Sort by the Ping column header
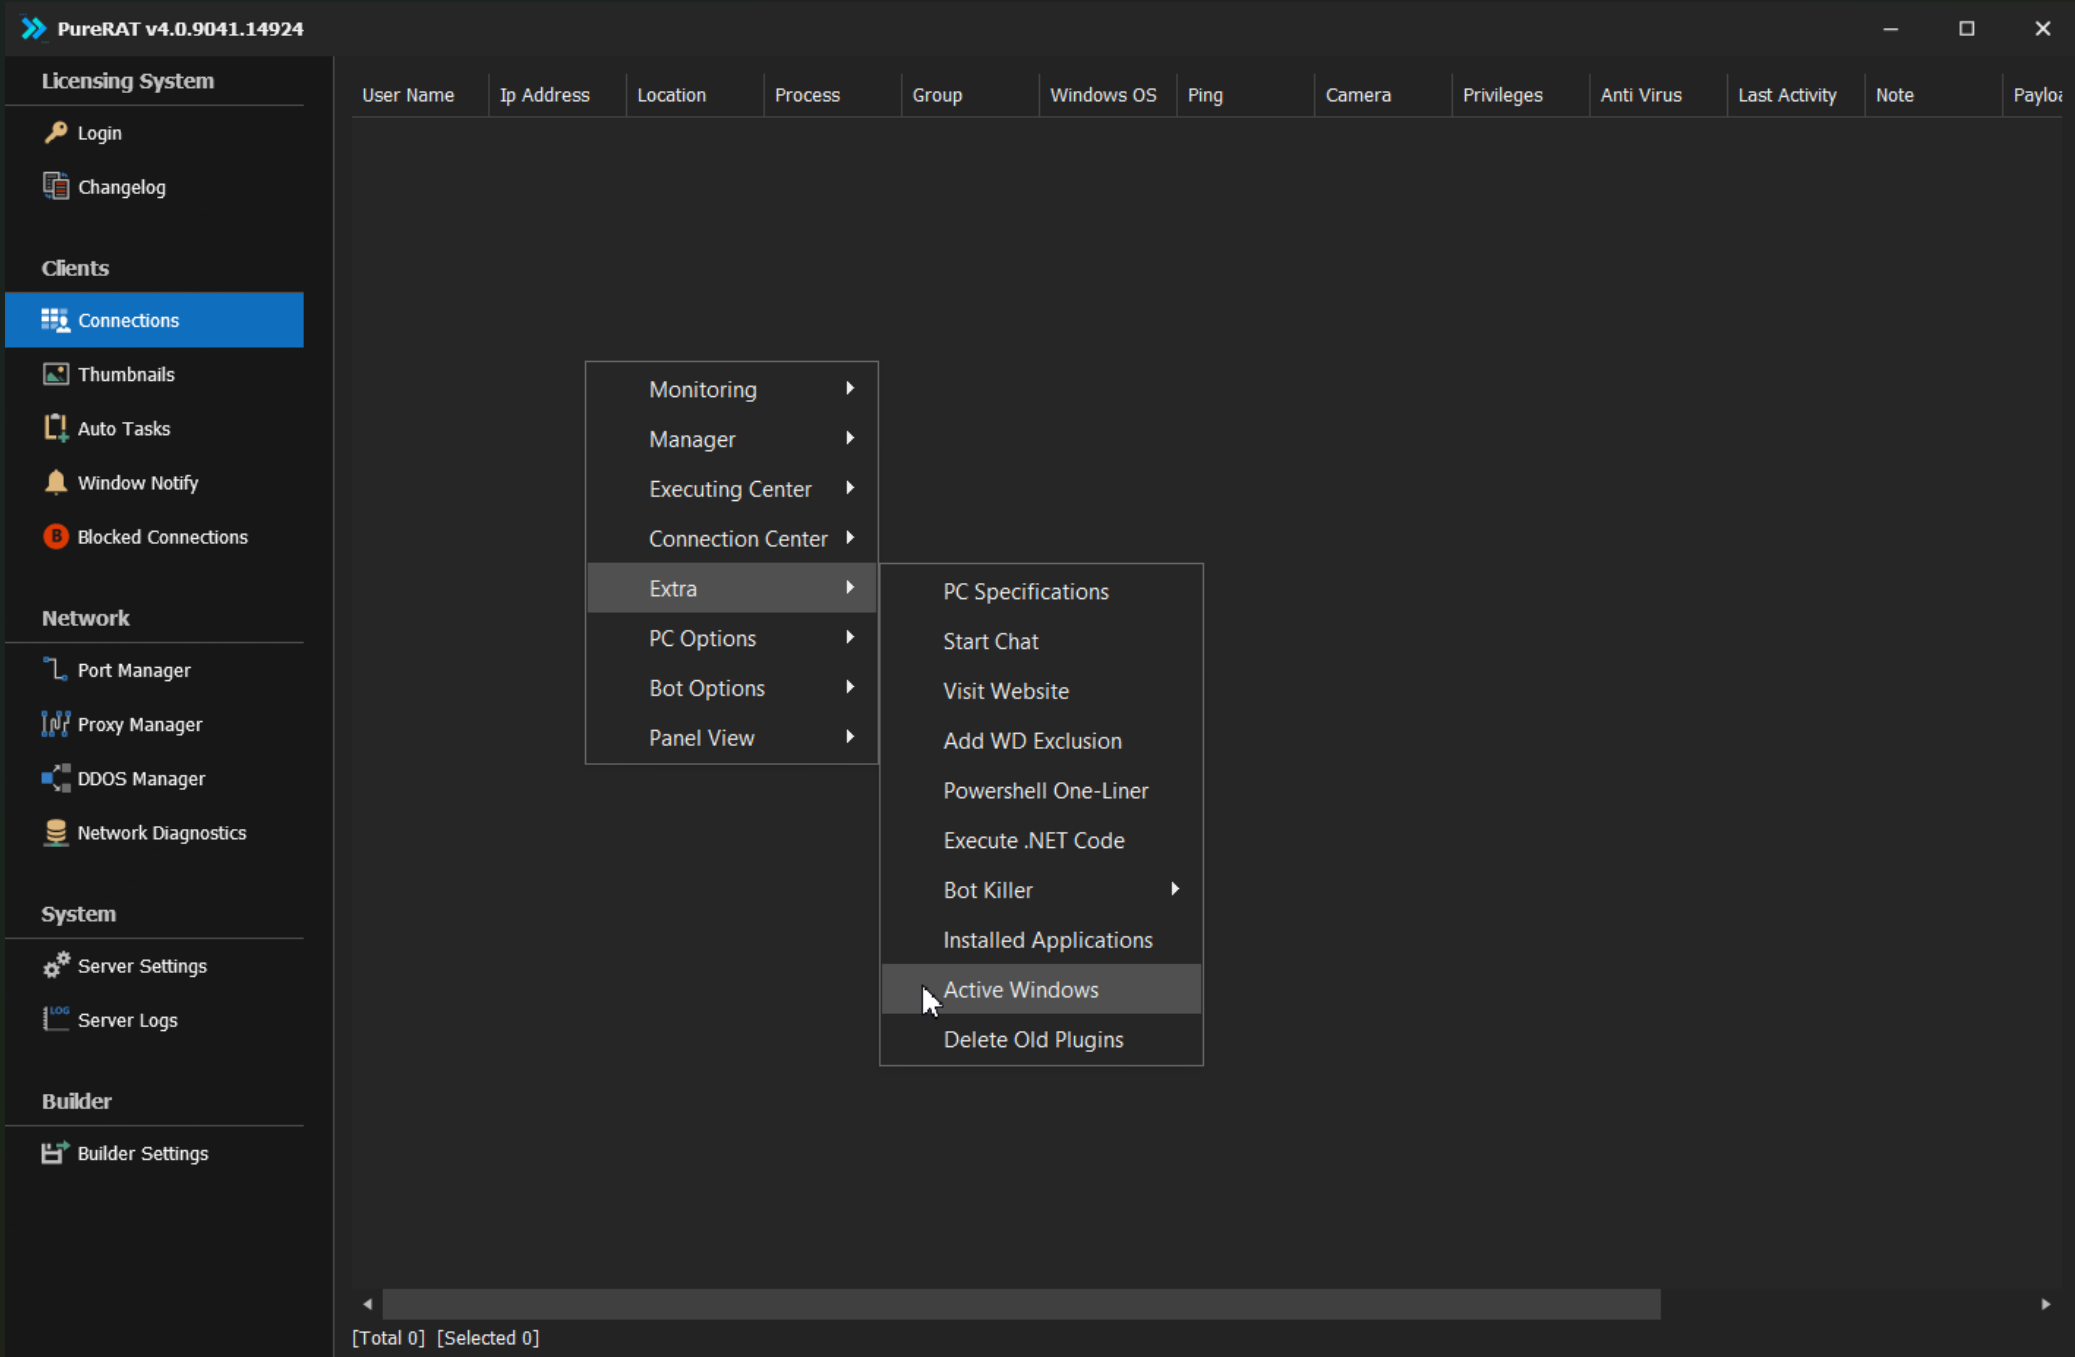The height and width of the screenshot is (1357, 2075). [1245, 95]
